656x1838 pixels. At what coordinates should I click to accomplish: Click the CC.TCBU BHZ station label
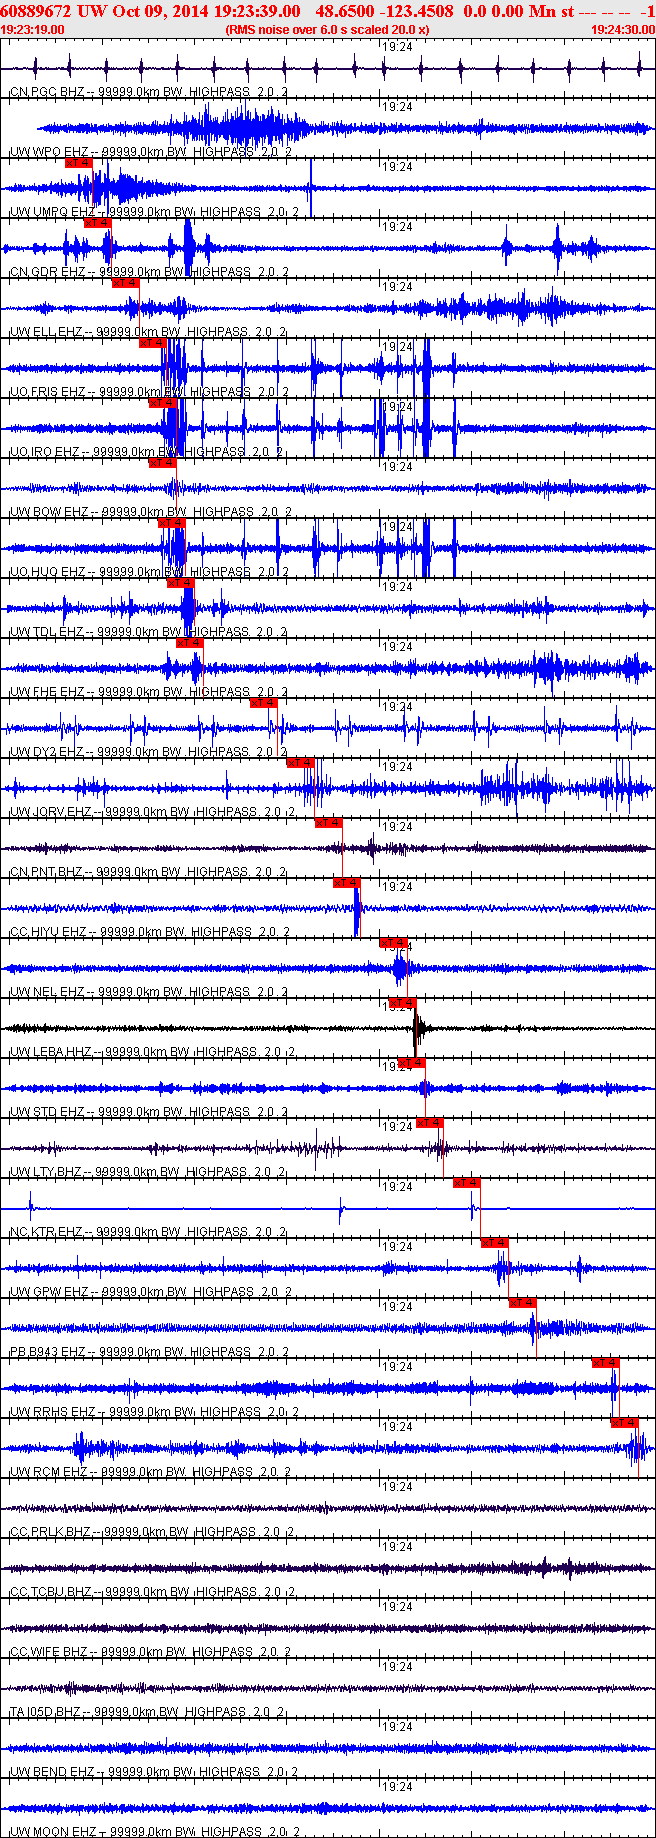click(x=49, y=1592)
